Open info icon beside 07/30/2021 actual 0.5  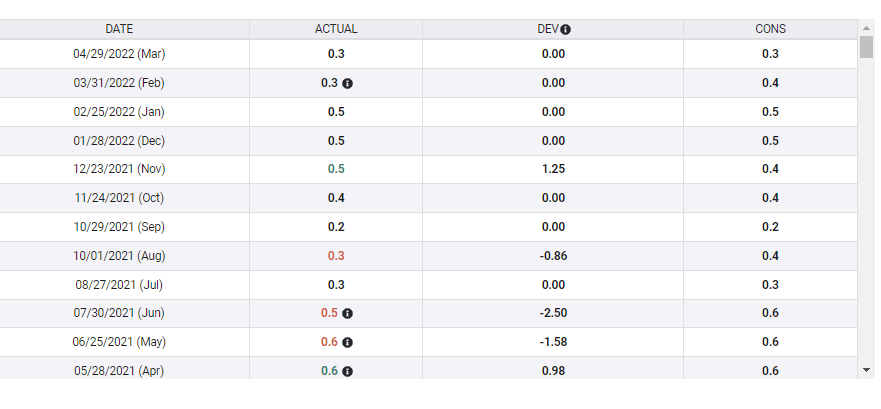(x=348, y=313)
